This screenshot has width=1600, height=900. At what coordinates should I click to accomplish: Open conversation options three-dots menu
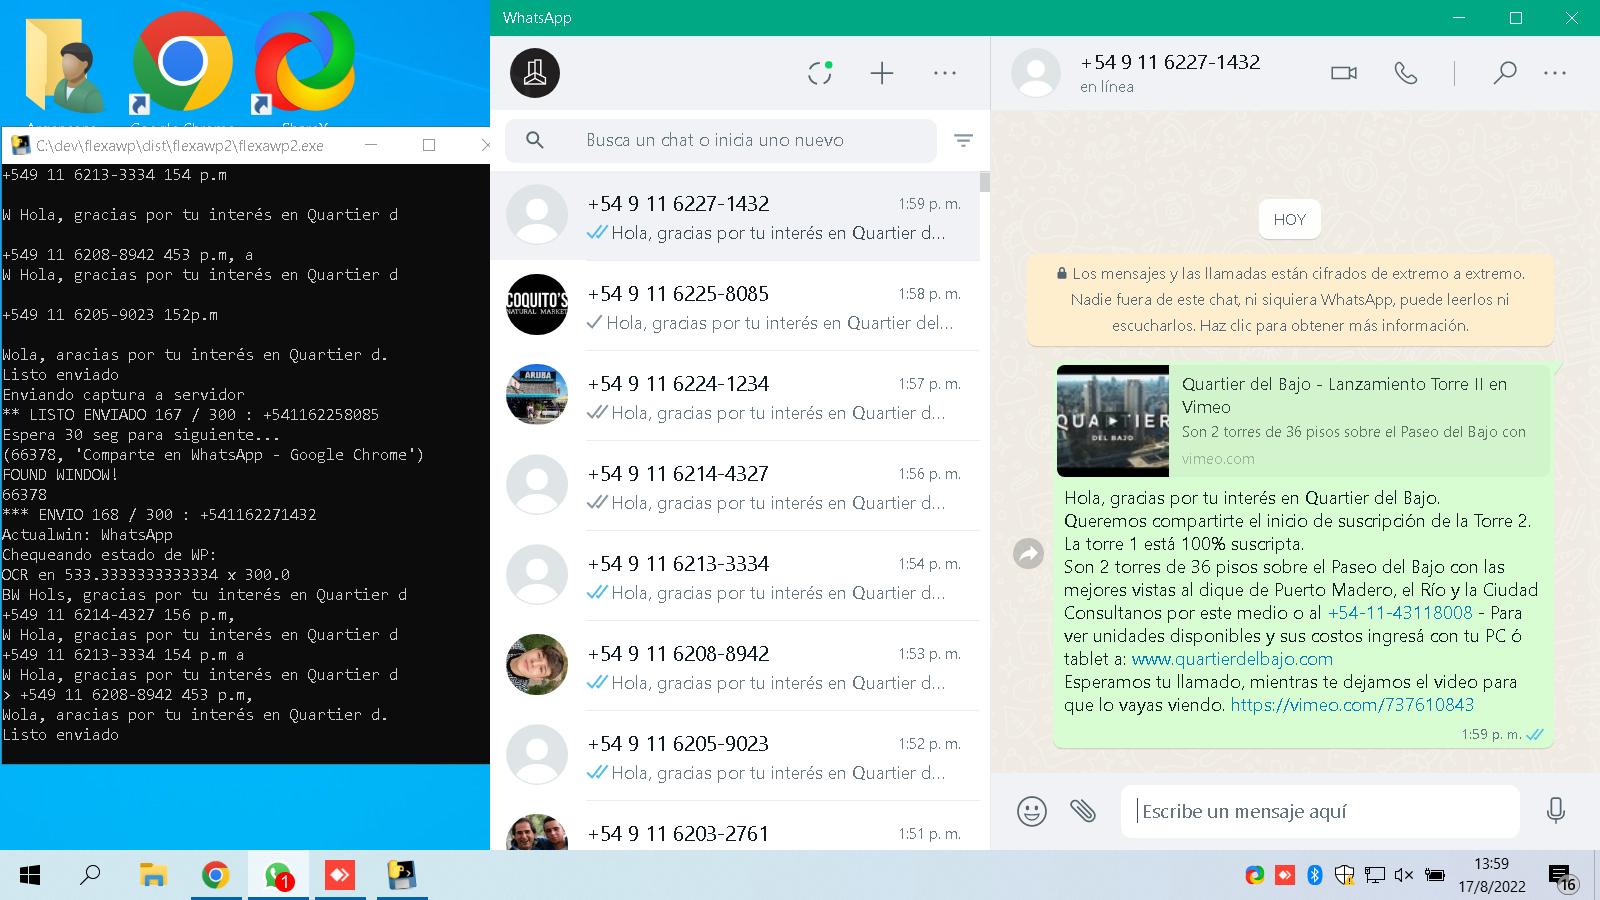[1555, 73]
